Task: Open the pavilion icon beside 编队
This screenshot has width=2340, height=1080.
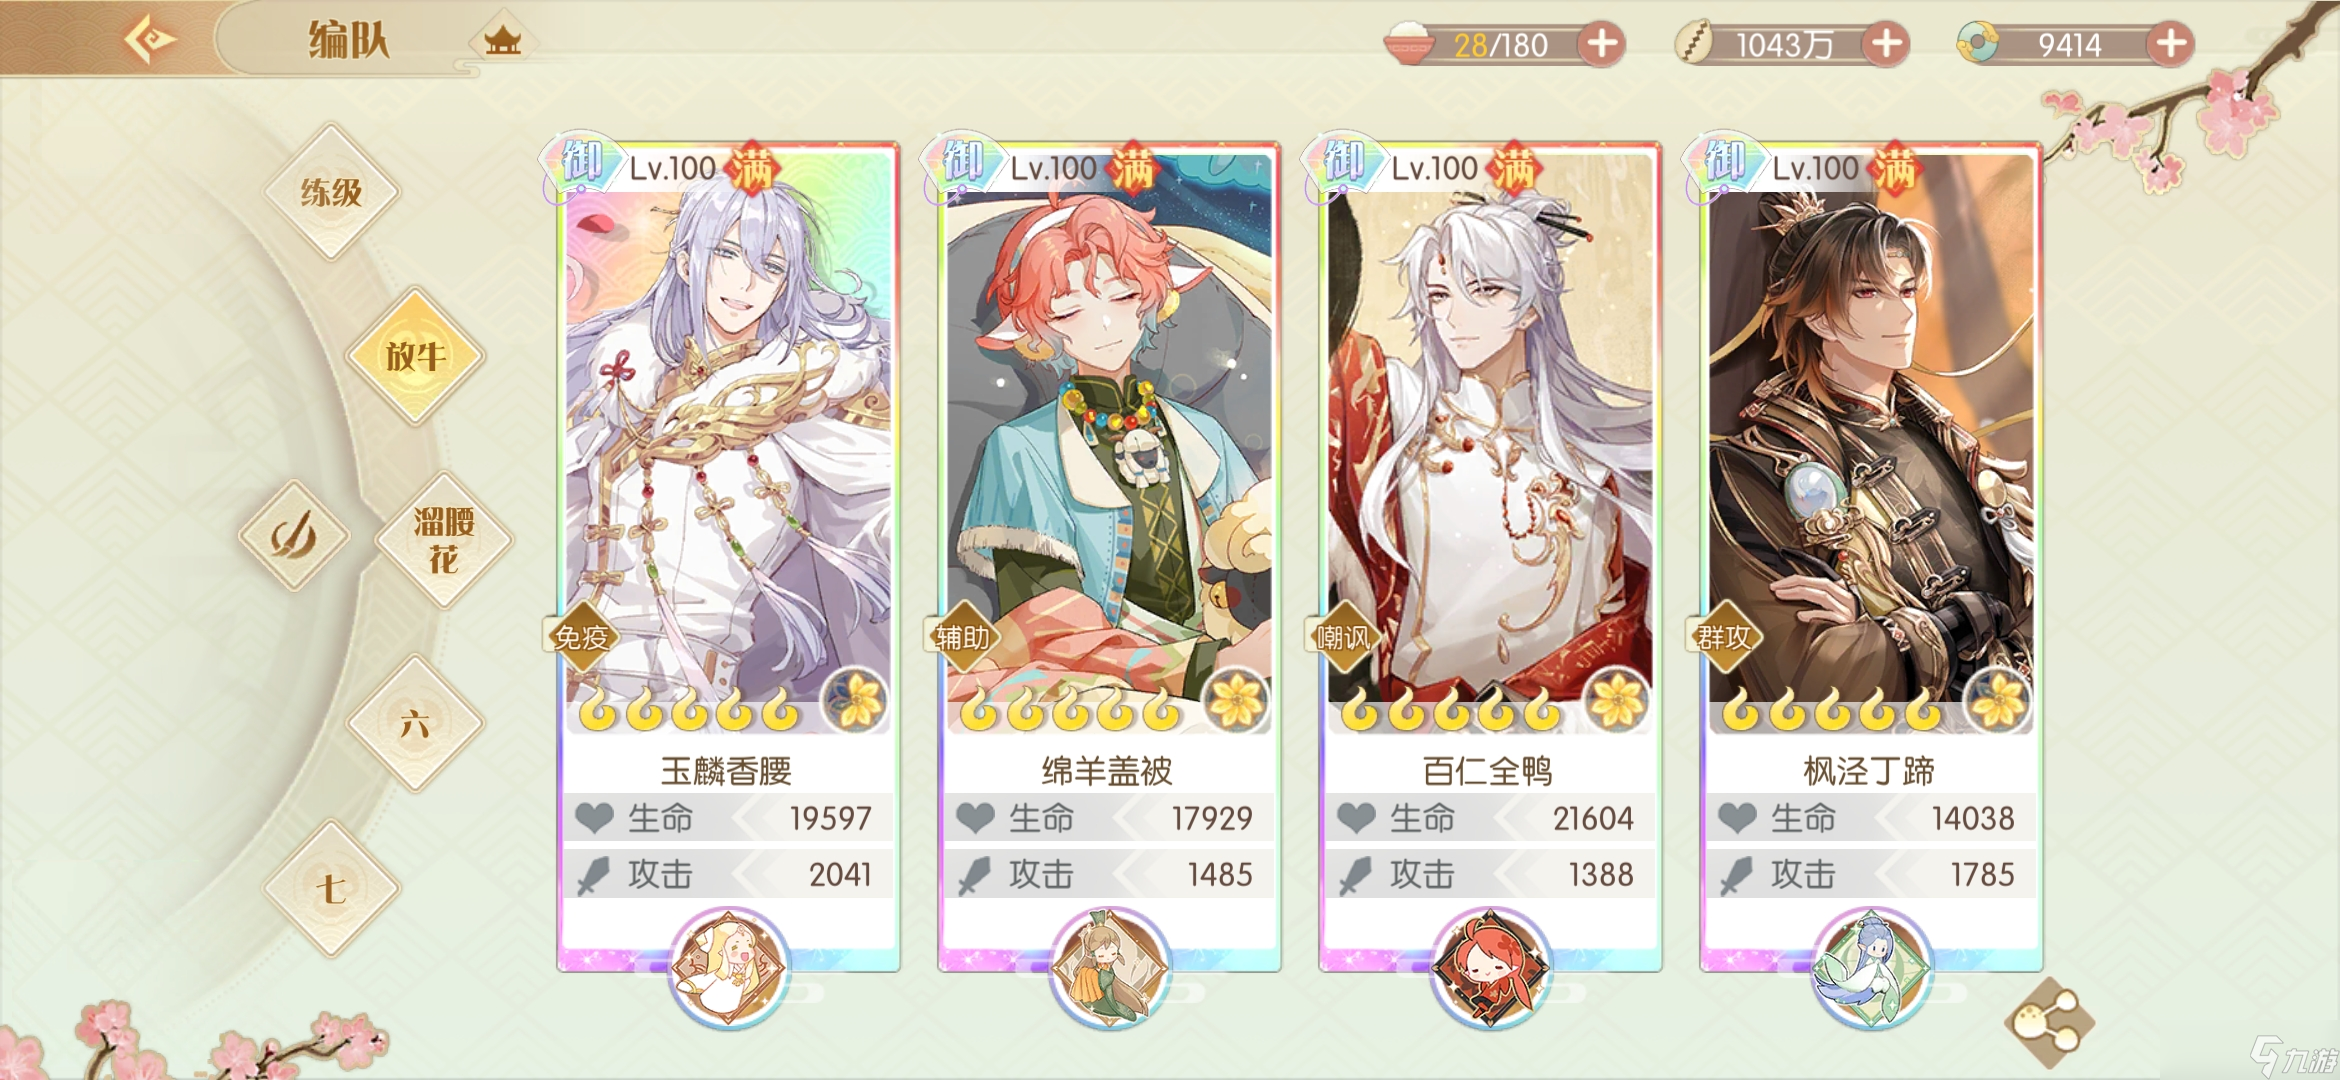Action: 502,41
